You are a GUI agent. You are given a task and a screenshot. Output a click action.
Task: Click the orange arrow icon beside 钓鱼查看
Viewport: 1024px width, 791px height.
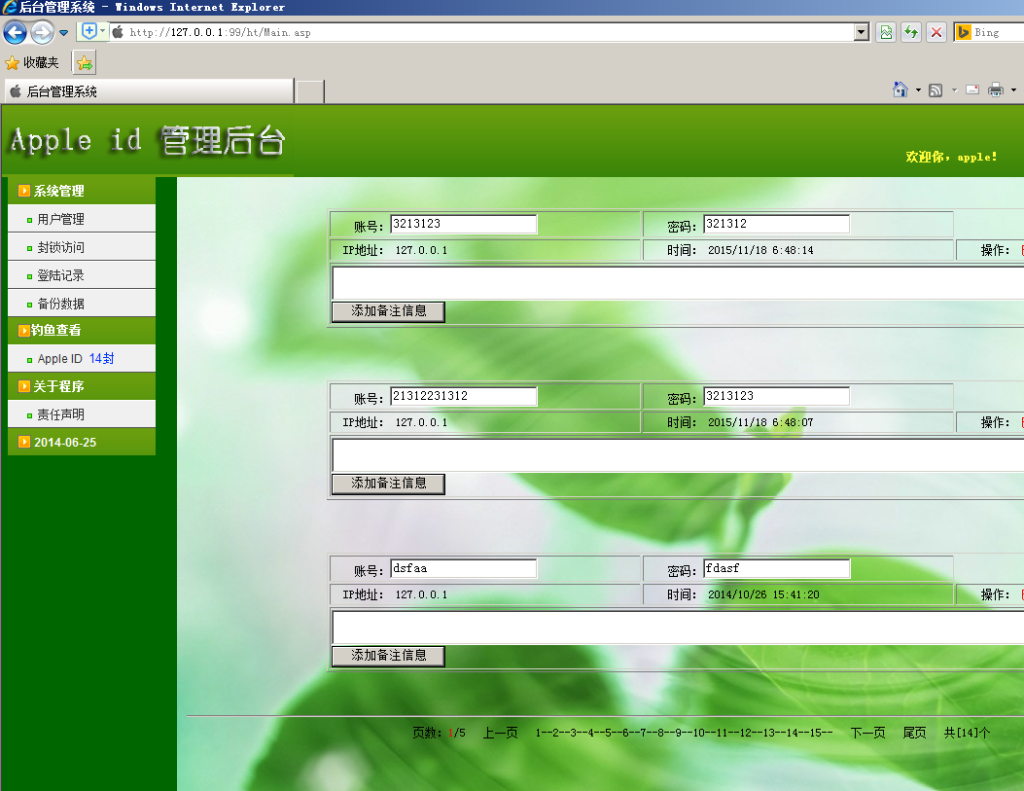pyautogui.click(x=24, y=331)
